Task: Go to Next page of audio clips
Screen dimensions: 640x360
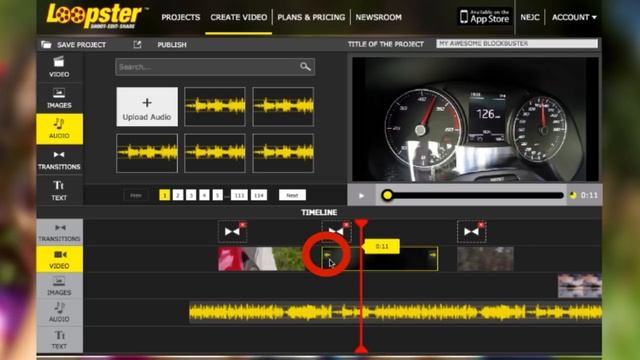Action: click(x=292, y=195)
